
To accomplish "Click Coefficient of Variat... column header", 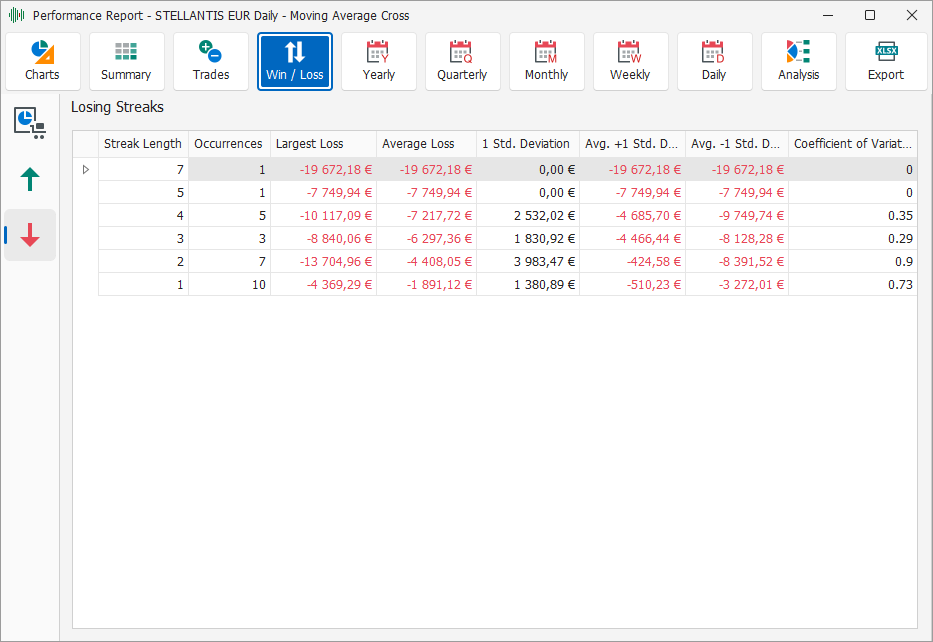I will click(x=853, y=144).
